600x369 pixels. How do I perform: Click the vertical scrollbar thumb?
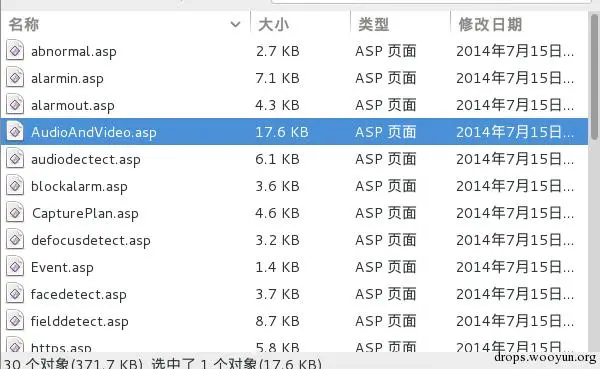click(x=594, y=77)
